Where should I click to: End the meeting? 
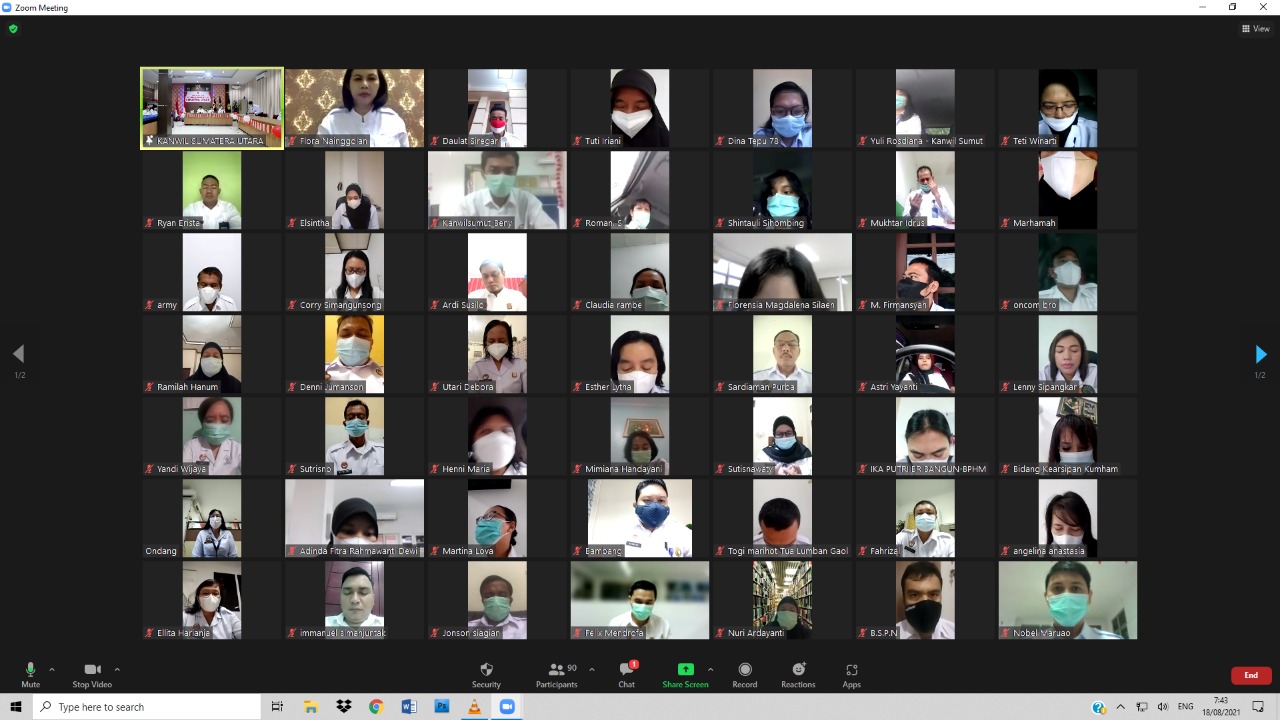pyautogui.click(x=1251, y=675)
